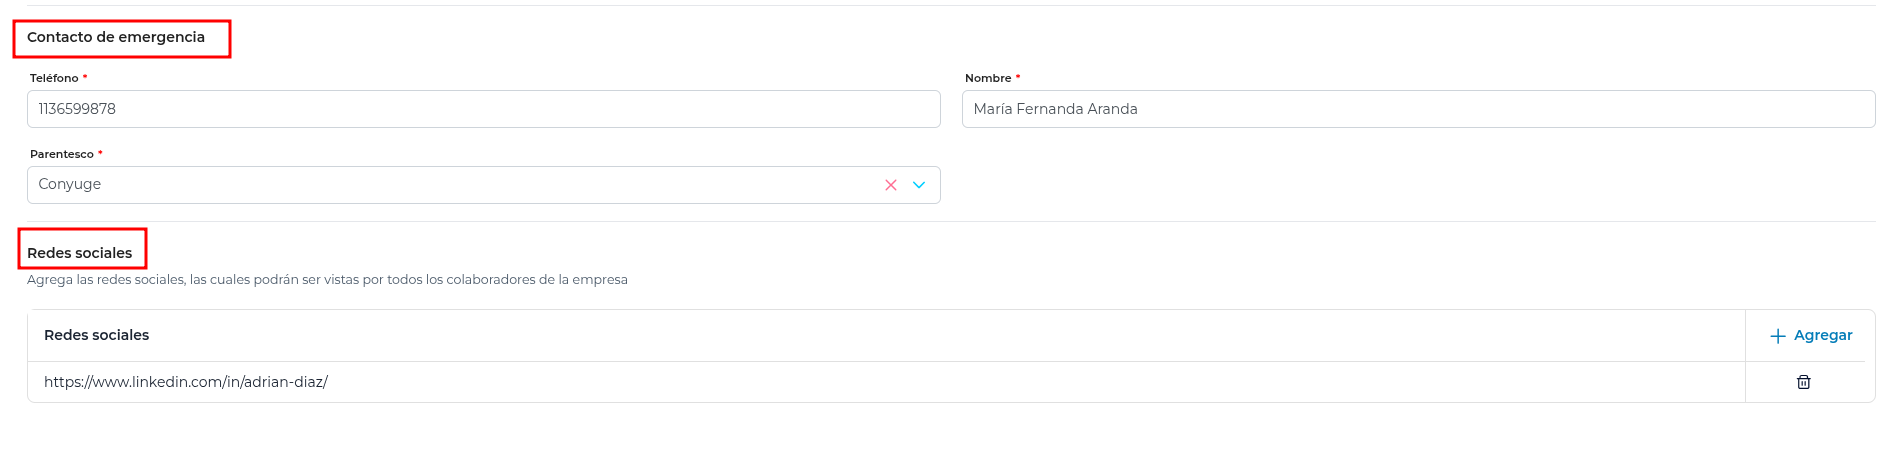Image resolution: width=1898 pixels, height=467 pixels.
Task: Expand the Parentesco dropdown chevron
Action: 919,185
